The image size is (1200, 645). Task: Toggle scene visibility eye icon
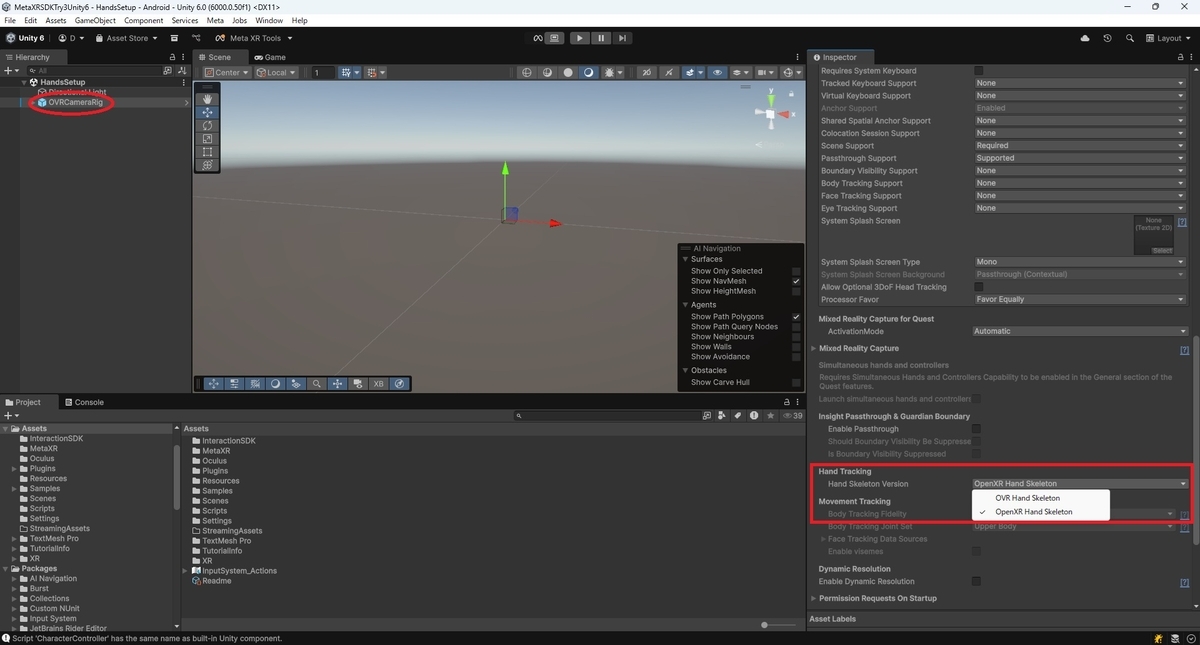(717, 73)
